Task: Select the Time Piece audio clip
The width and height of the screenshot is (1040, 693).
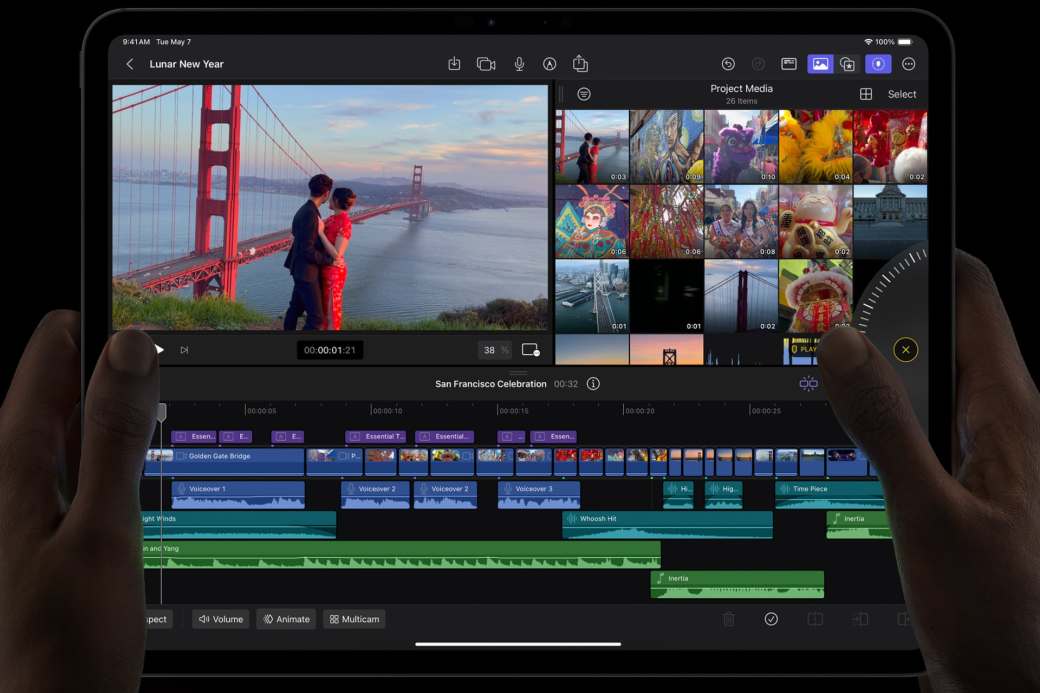Action: (830, 495)
